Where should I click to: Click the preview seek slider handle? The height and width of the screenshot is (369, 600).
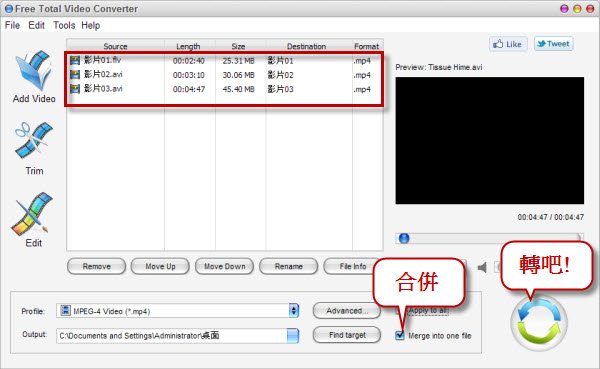[x=404, y=238]
